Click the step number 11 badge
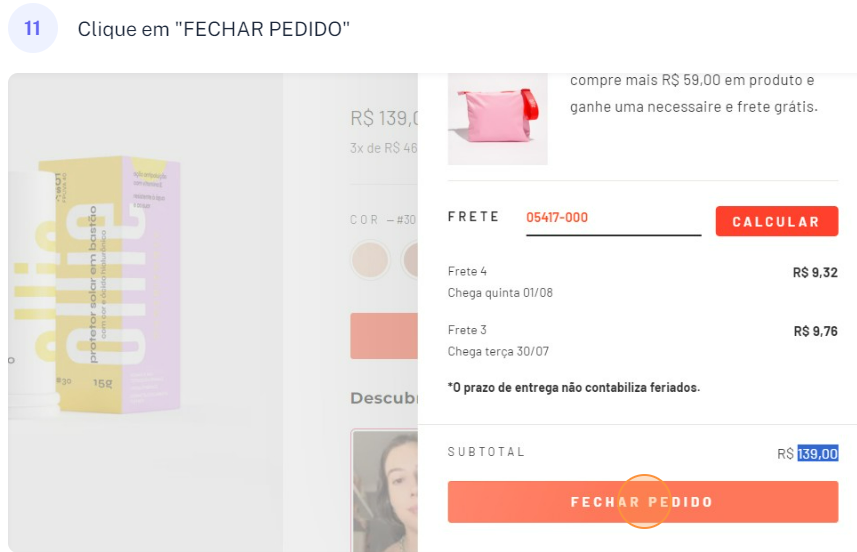The height and width of the screenshot is (552, 857). pos(33,28)
